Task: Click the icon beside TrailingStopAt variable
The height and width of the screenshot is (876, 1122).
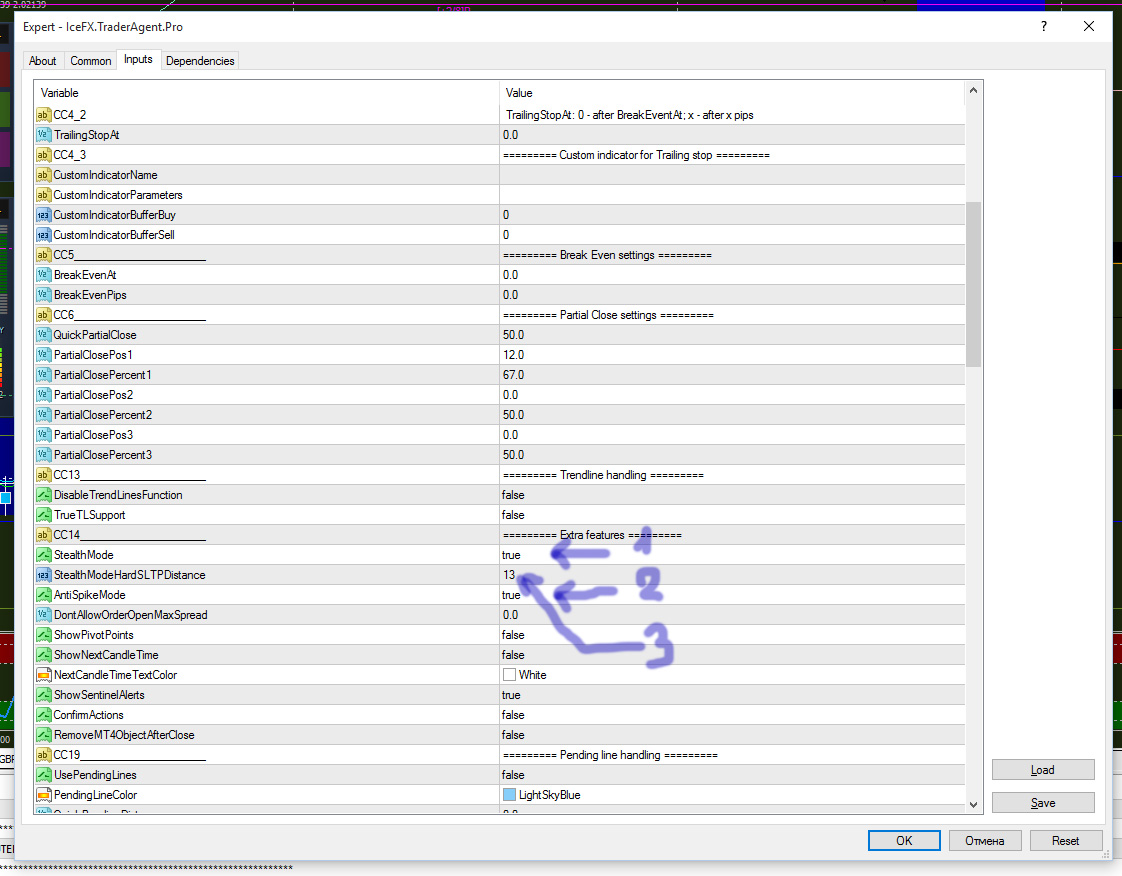Action: (x=44, y=135)
